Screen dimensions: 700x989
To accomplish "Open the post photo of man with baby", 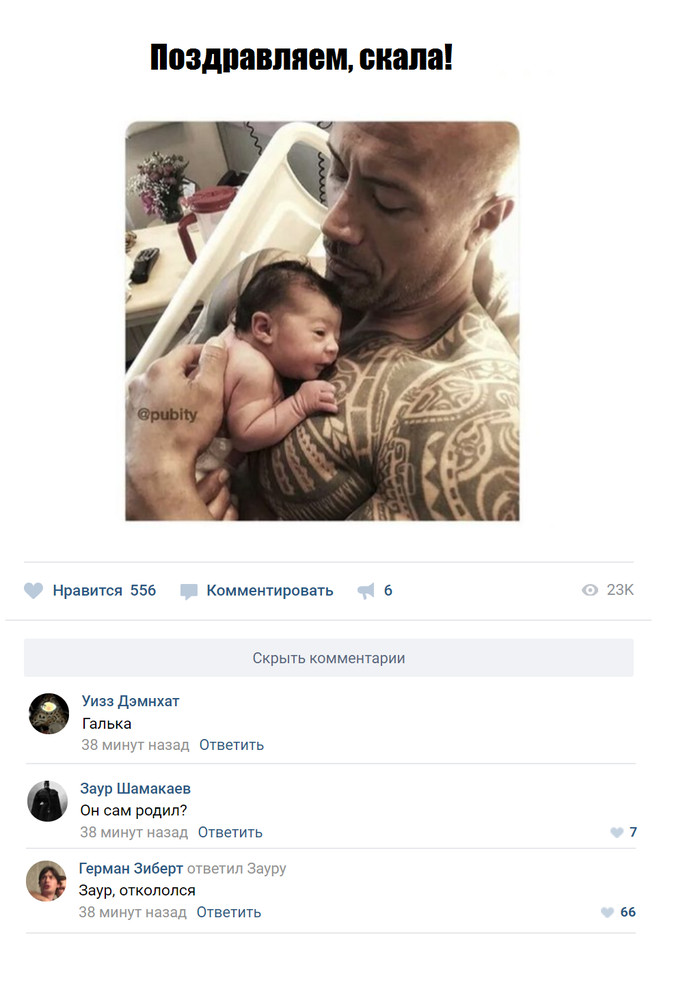I will point(322,321).
